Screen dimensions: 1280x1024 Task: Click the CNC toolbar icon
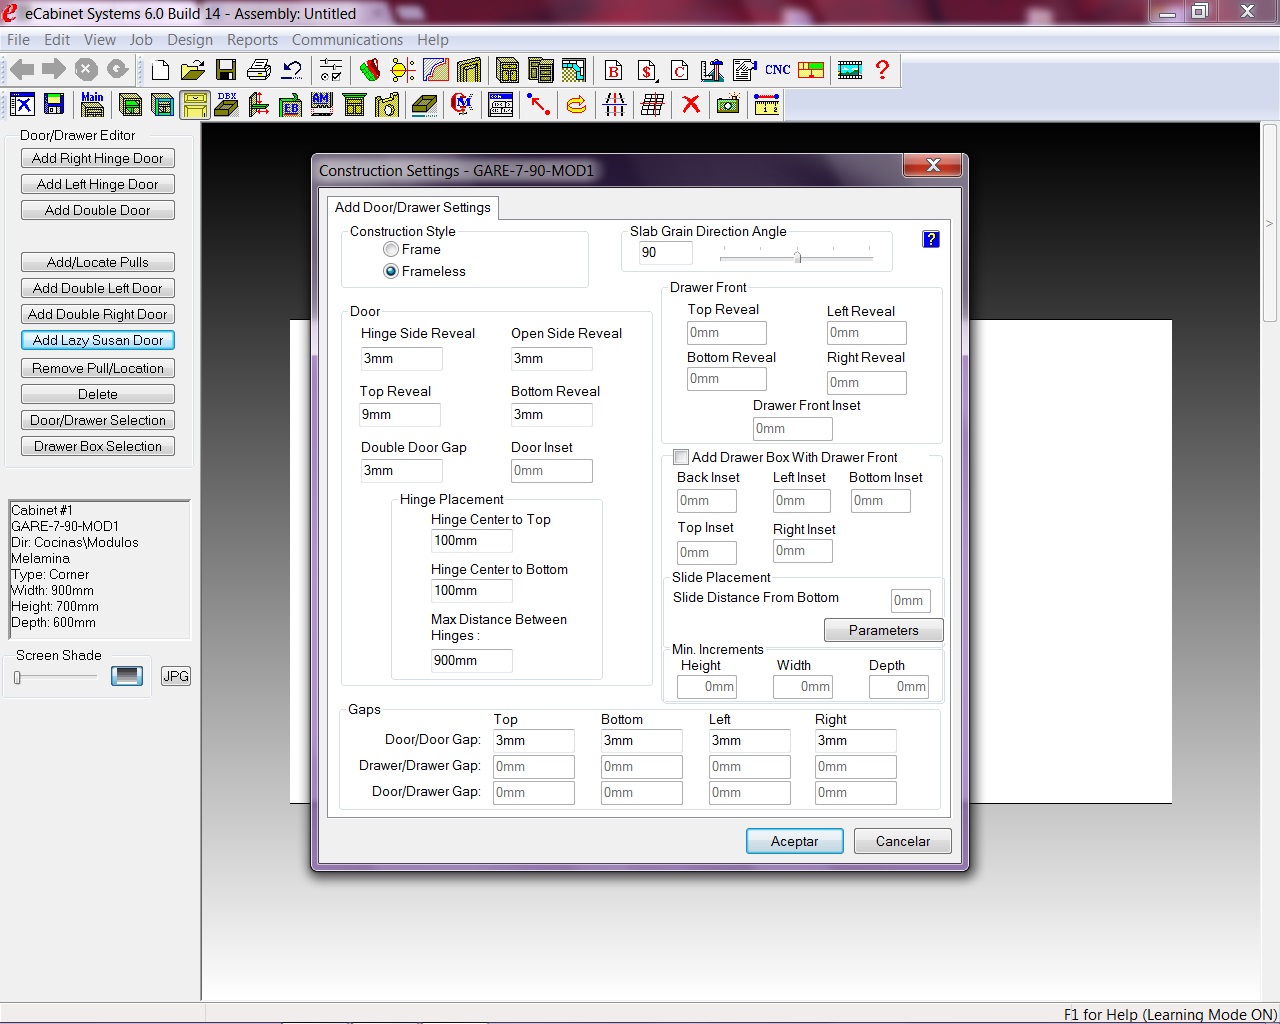[778, 70]
